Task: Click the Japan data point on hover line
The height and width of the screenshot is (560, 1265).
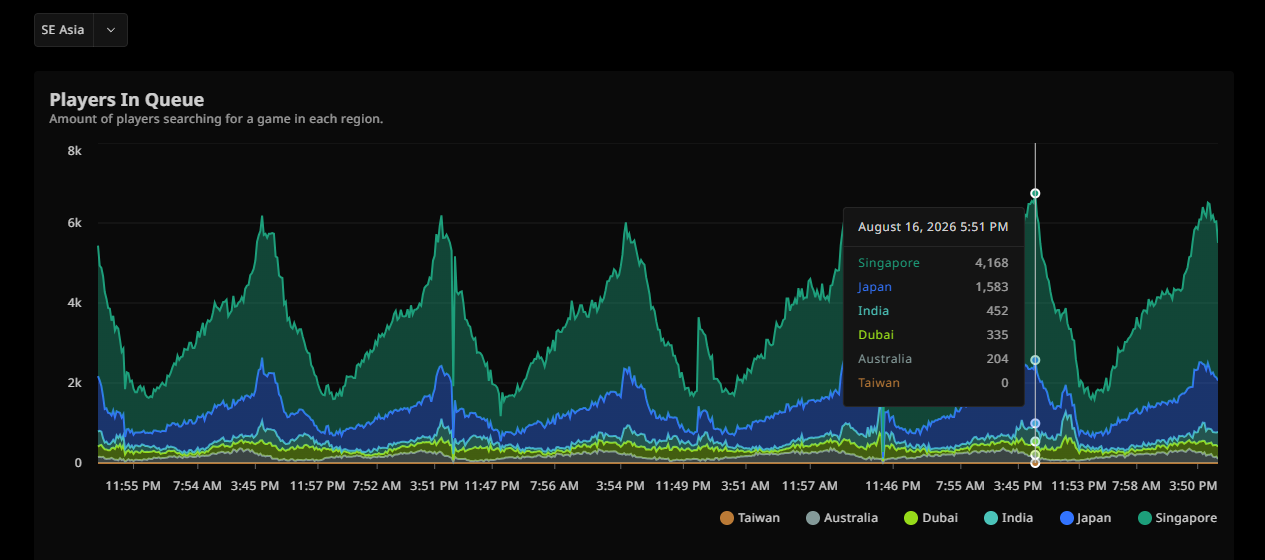Action: click(x=1035, y=360)
